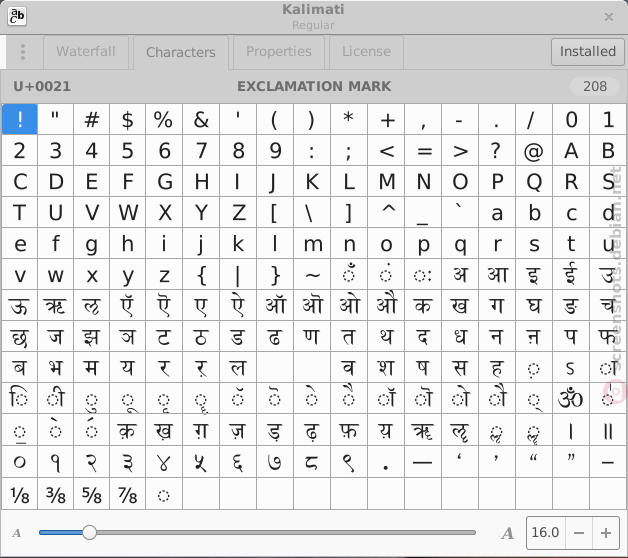The width and height of the screenshot is (628, 558).
Task: Select the capital M cell
Action: (386, 181)
